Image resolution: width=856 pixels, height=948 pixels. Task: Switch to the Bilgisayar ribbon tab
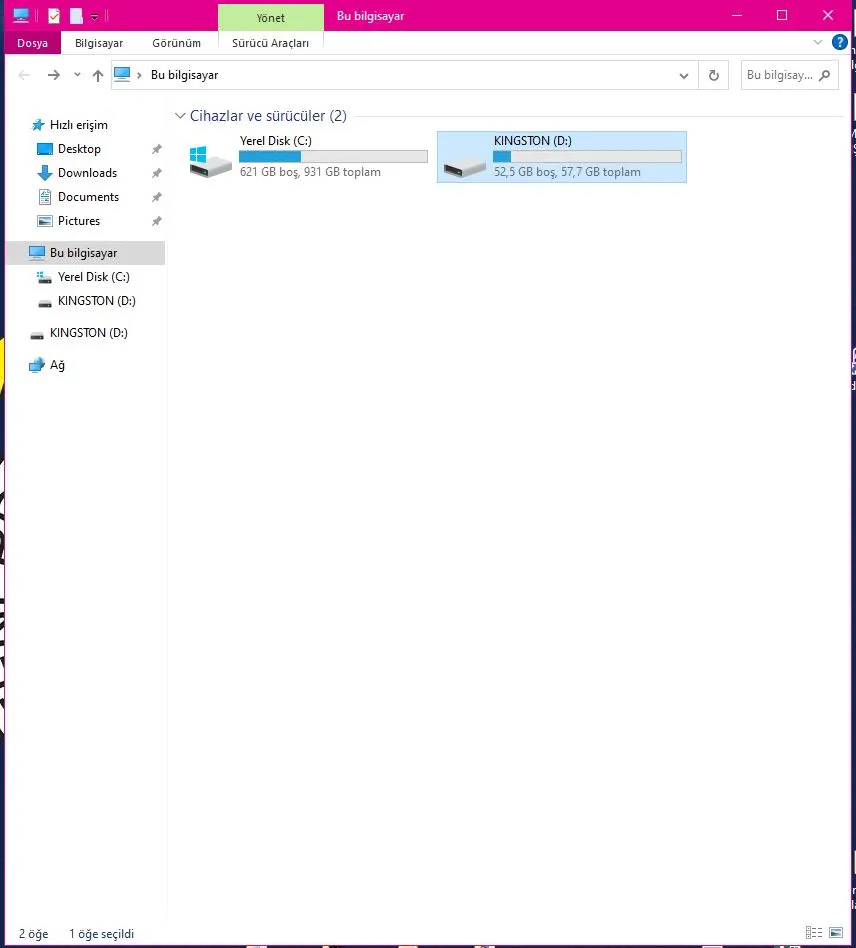[99, 43]
